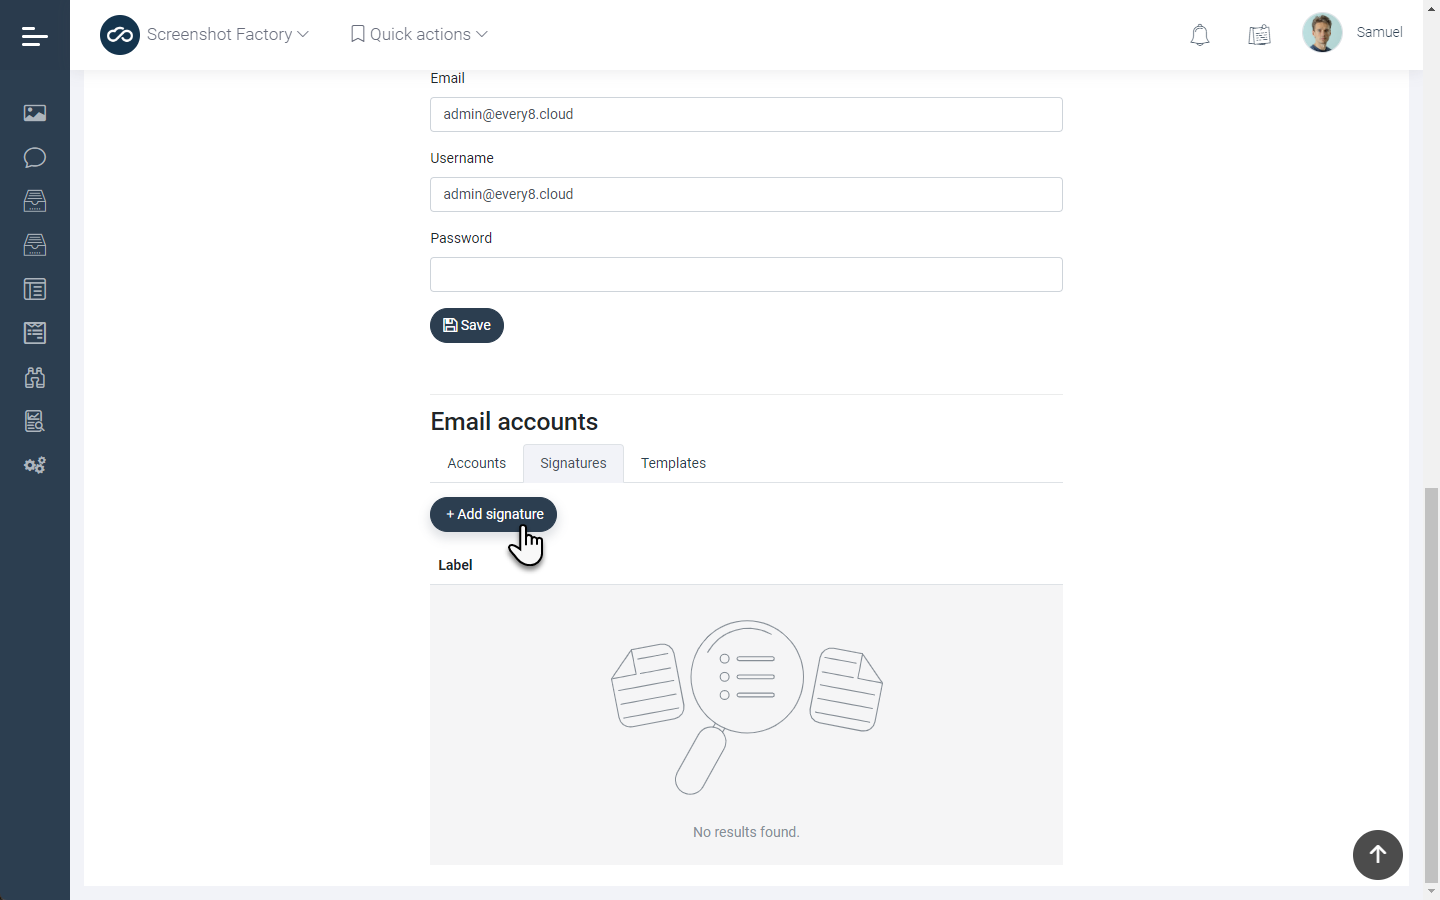Viewport: 1440px width, 900px height.
Task: Switch to the Accounts tab
Action: pyautogui.click(x=476, y=463)
